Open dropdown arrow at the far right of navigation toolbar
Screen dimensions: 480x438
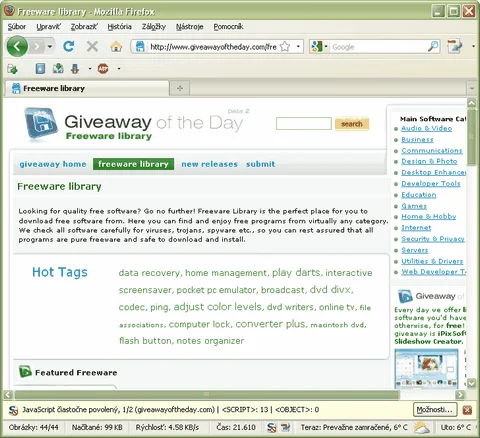[x=473, y=46]
